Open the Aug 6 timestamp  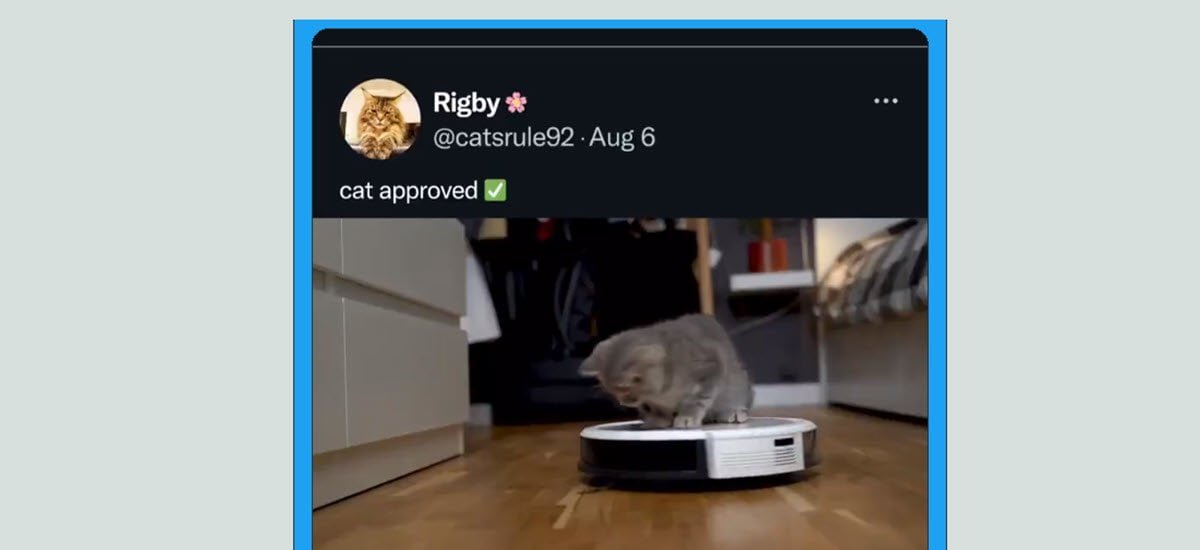pyautogui.click(x=622, y=137)
